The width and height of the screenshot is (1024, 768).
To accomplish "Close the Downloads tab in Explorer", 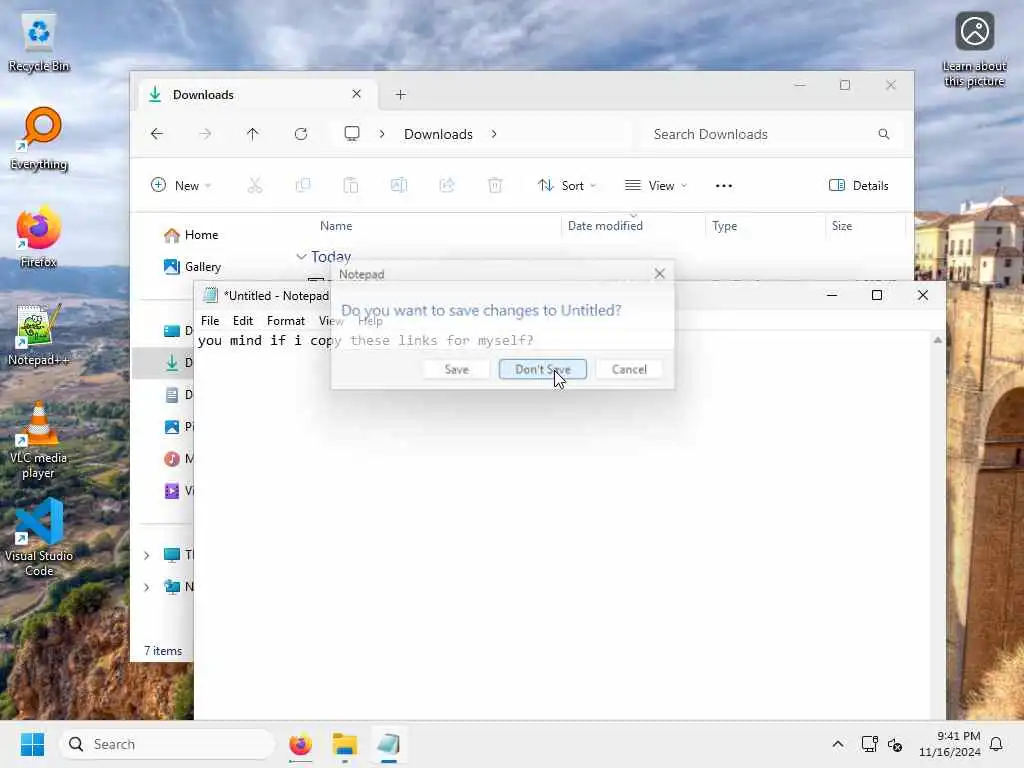I will [357, 94].
